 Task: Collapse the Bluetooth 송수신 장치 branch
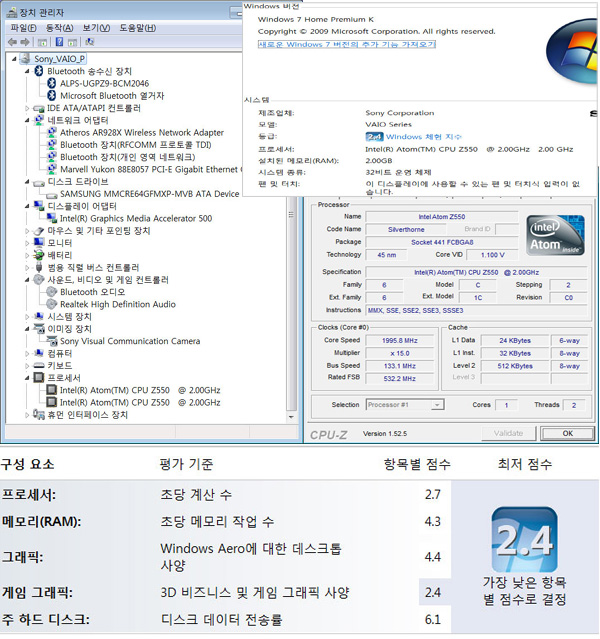[27, 71]
